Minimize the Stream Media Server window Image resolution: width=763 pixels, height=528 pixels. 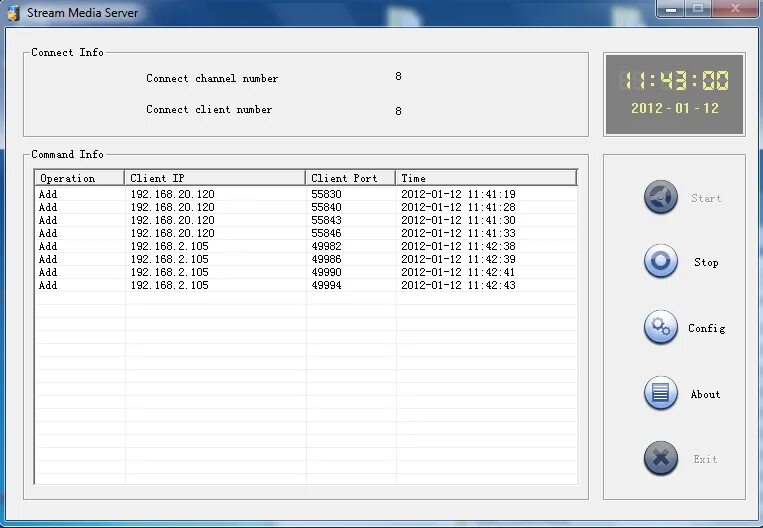point(671,9)
